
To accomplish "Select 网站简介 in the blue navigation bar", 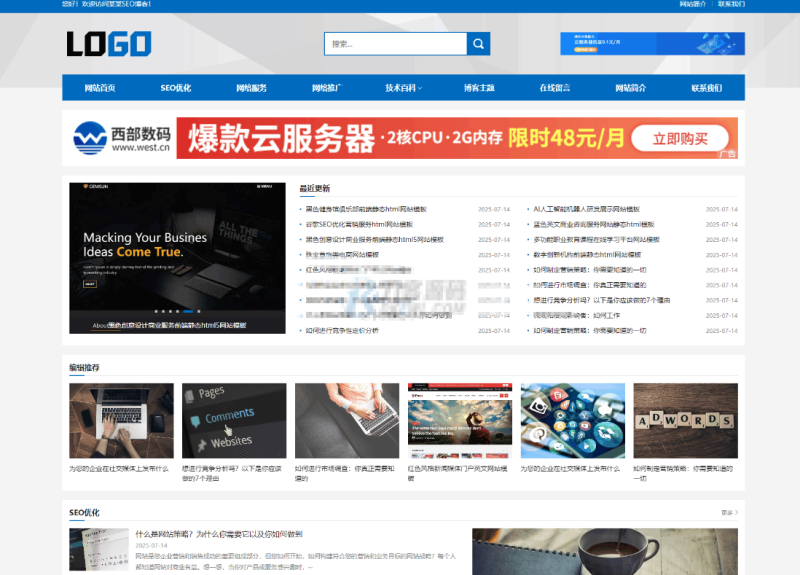I will point(631,88).
